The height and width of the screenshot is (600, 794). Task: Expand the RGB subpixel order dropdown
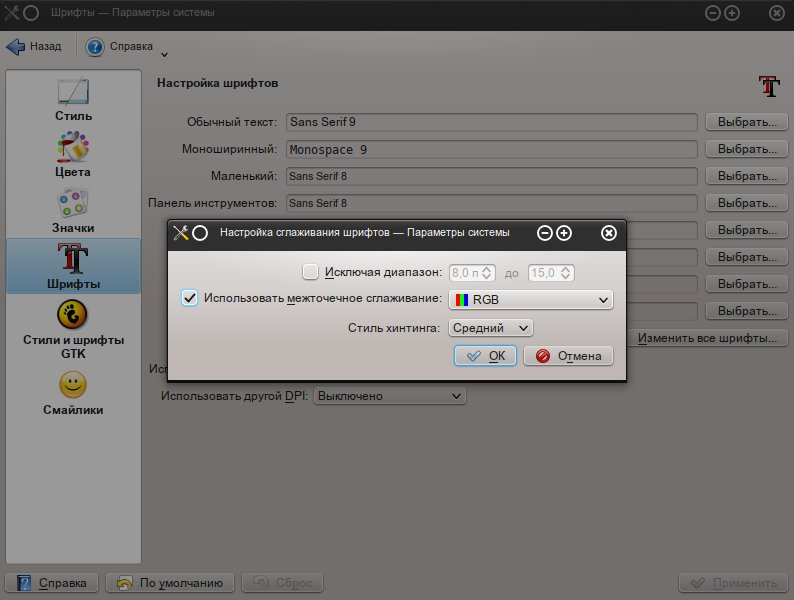click(530, 299)
